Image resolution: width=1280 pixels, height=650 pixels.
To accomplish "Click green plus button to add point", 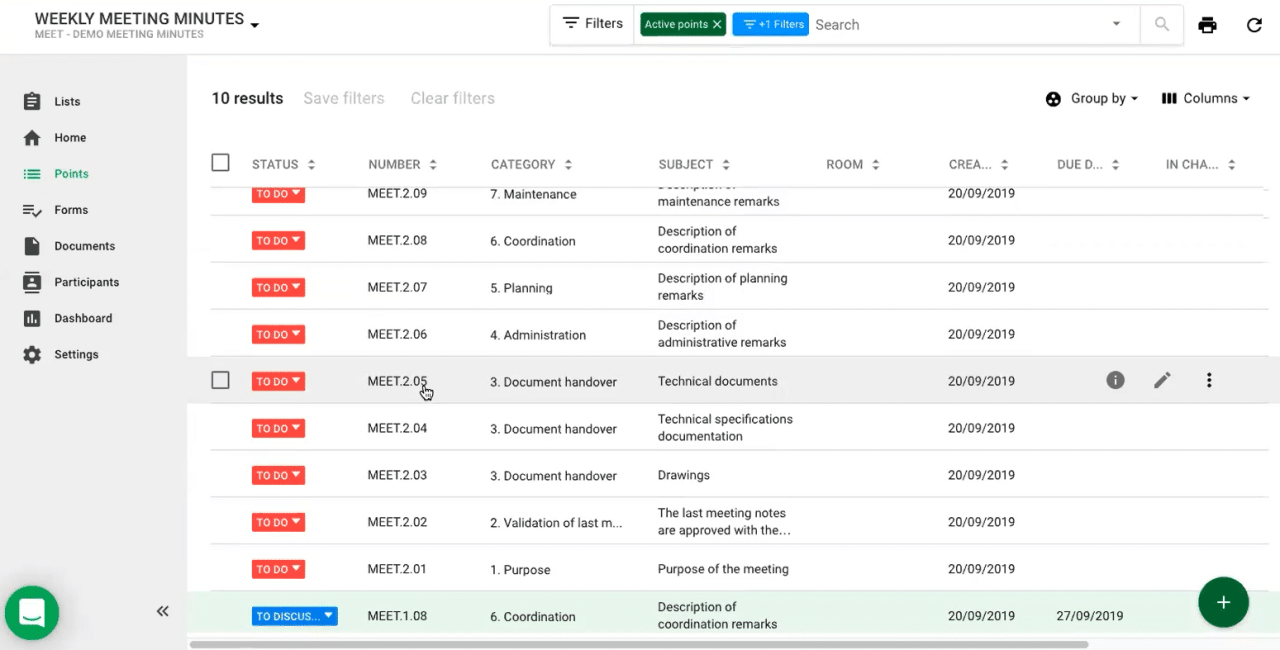I will (1223, 602).
